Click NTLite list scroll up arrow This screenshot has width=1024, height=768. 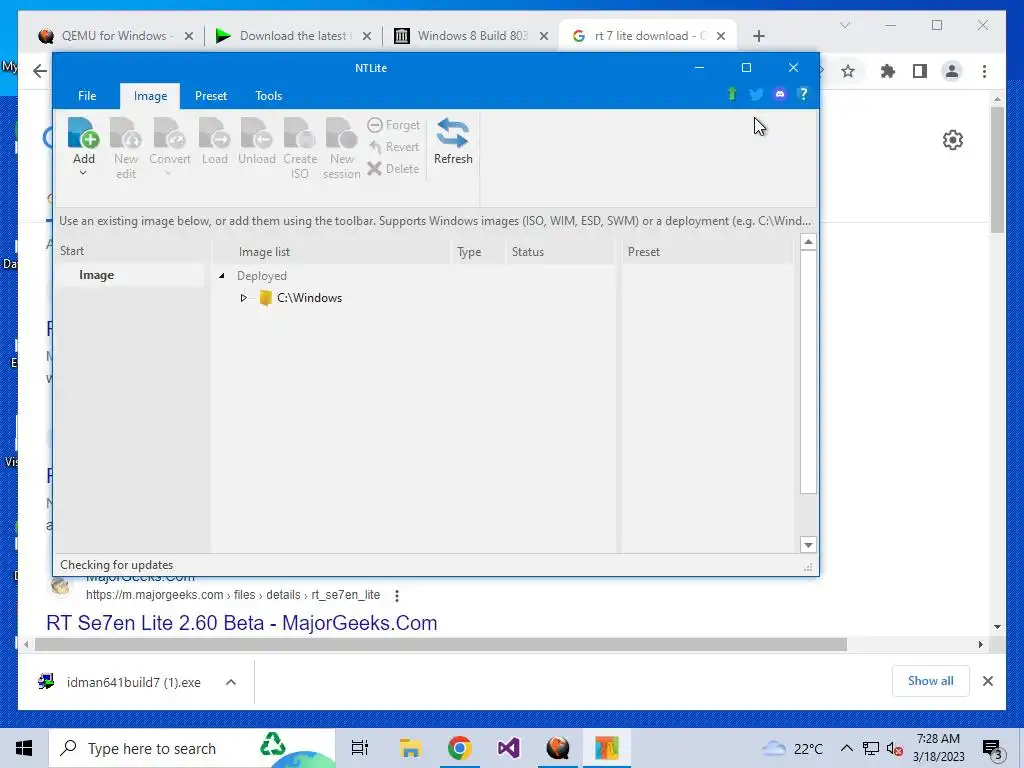pyautogui.click(x=808, y=242)
